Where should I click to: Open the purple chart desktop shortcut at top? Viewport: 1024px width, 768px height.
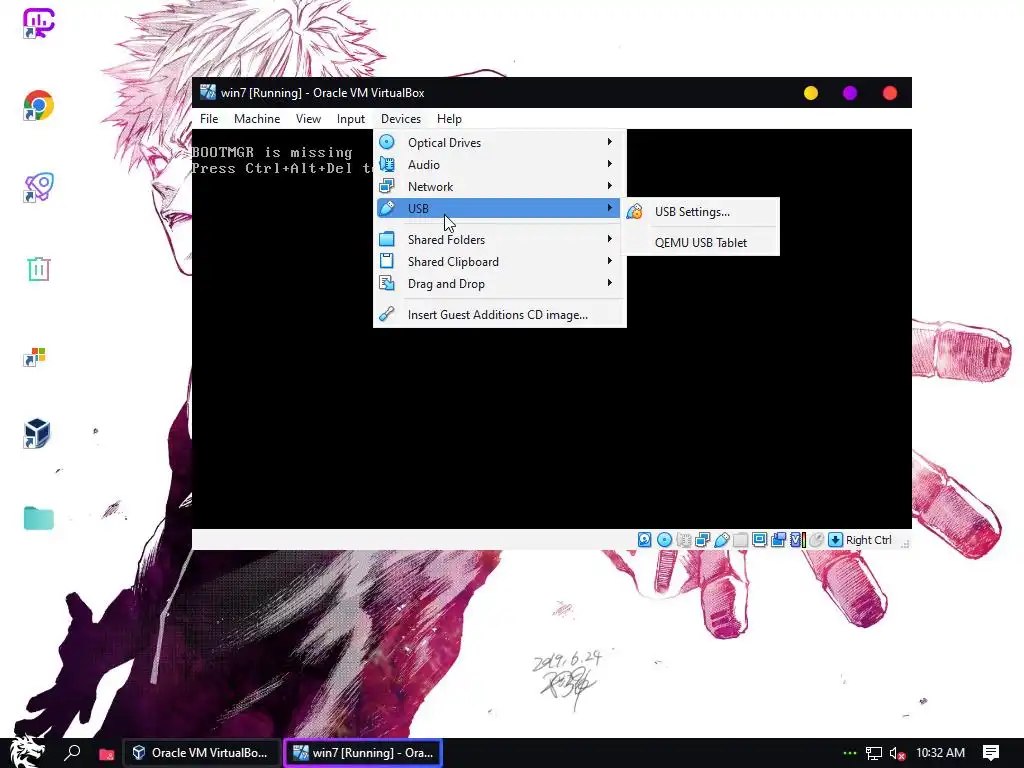39,24
